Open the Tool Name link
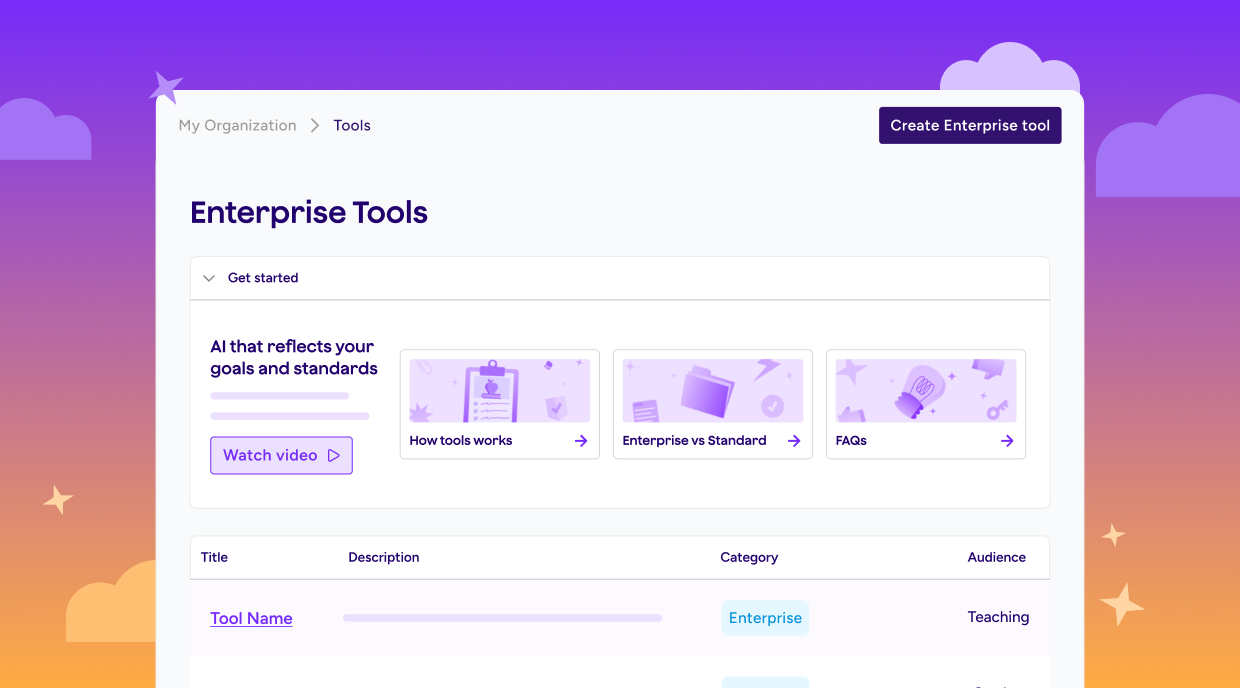 [x=251, y=618]
